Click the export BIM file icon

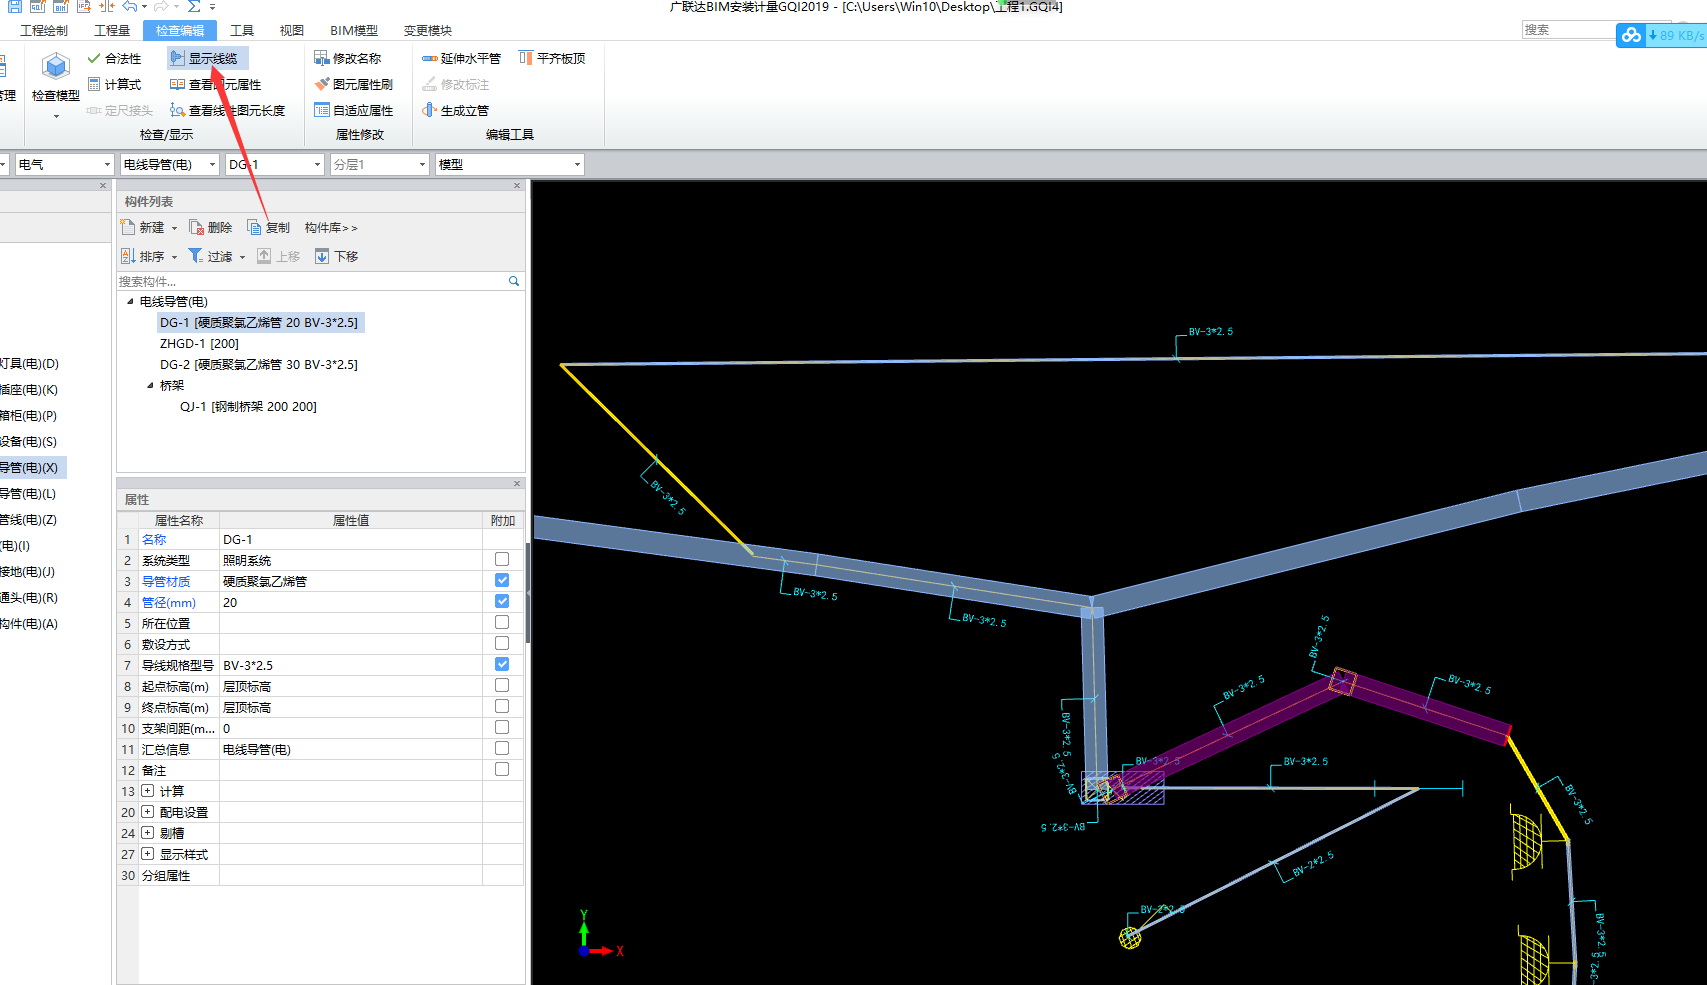coord(61,6)
